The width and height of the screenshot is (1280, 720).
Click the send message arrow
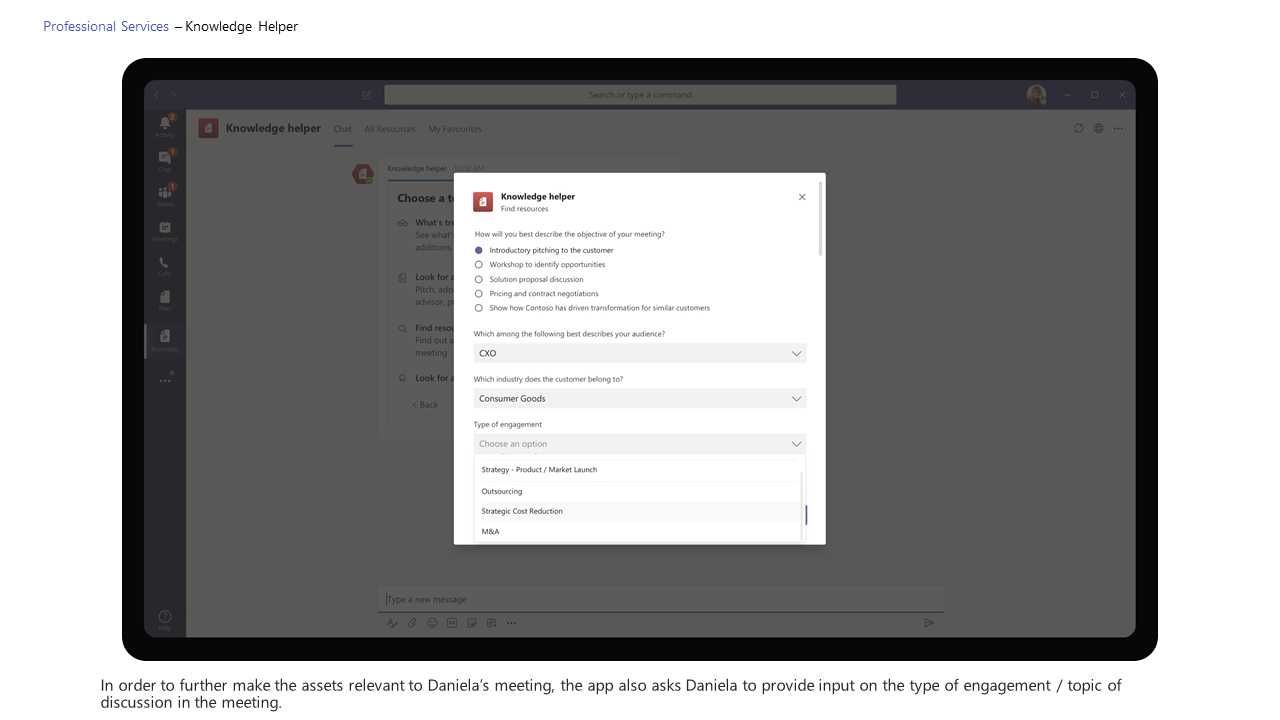coord(929,622)
